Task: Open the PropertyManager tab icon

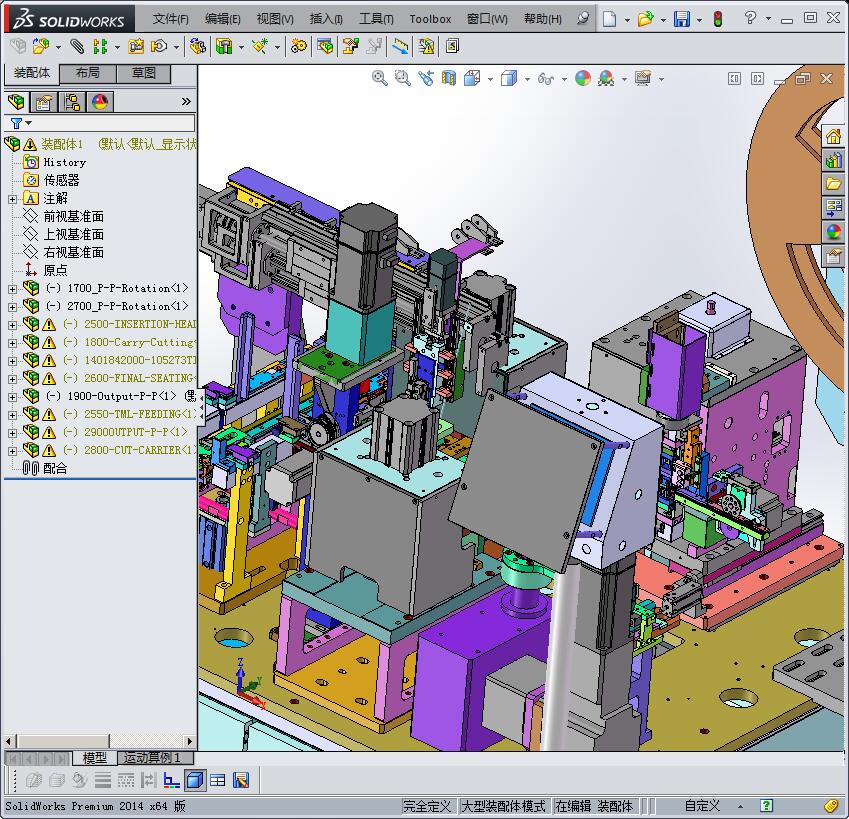Action: coord(44,102)
